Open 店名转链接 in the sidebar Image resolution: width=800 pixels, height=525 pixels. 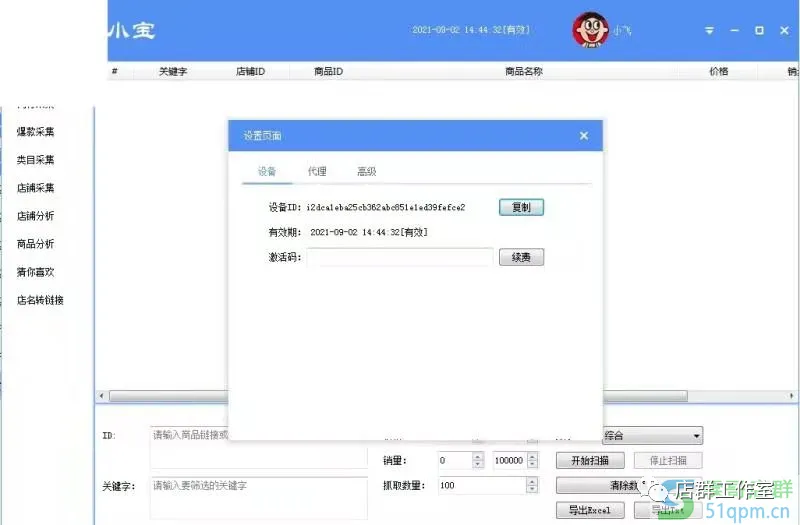pyautogui.click(x=40, y=300)
